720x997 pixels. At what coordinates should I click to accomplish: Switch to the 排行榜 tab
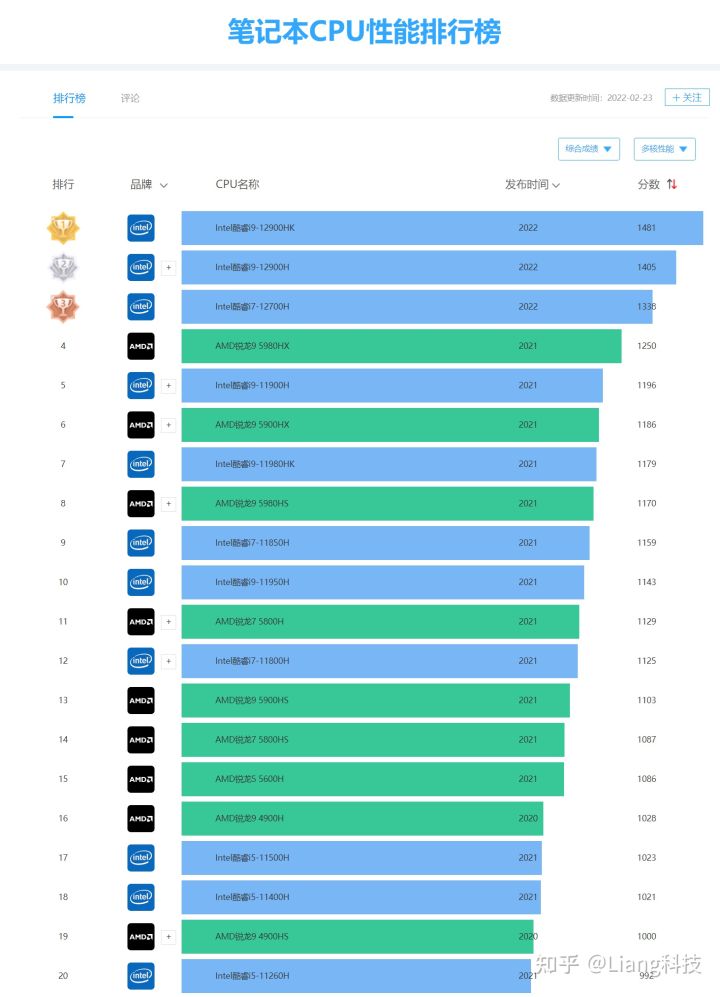pos(69,98)
